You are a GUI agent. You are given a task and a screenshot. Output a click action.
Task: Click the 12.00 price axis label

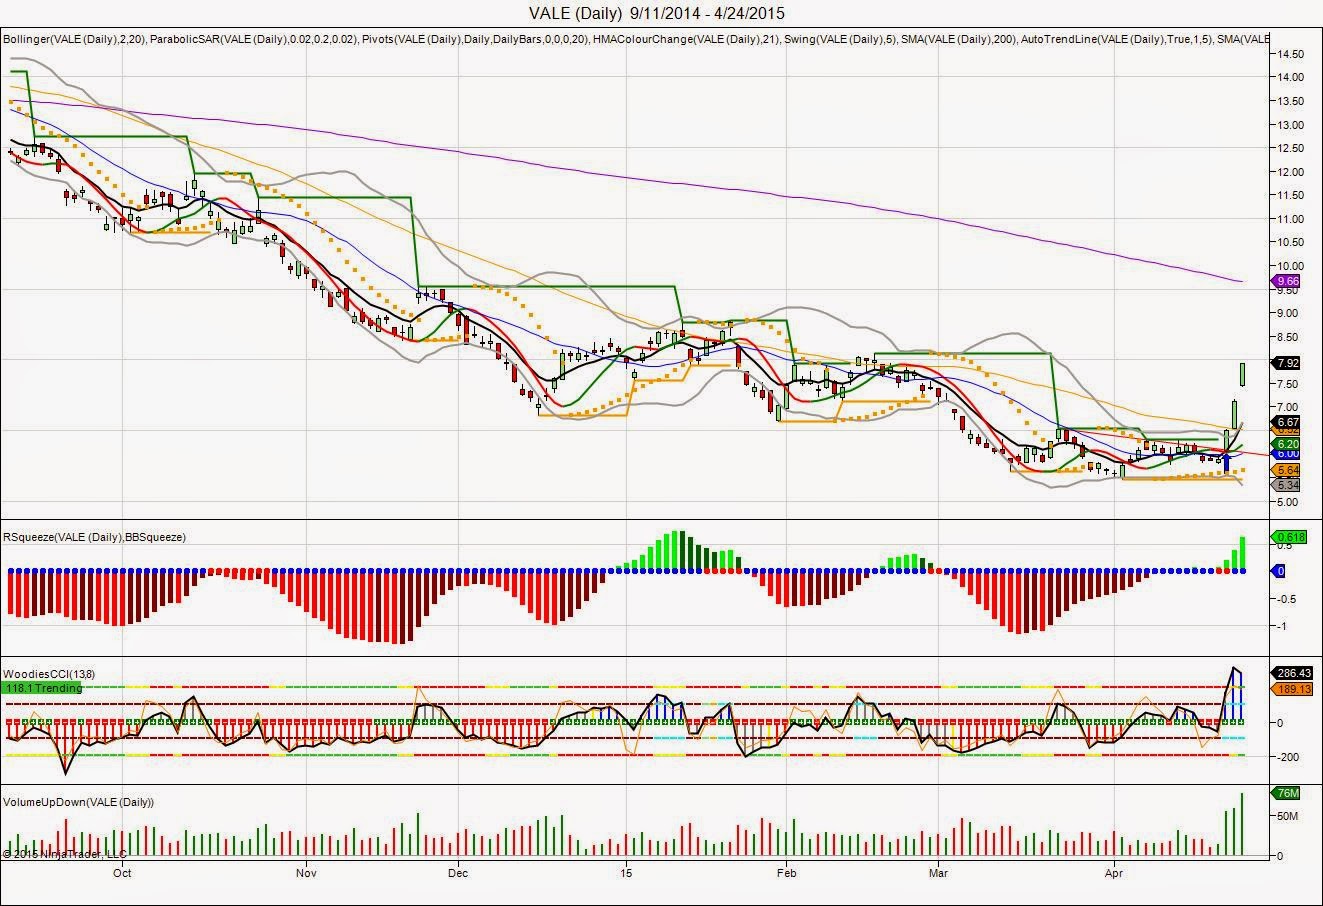[1289, 172]
